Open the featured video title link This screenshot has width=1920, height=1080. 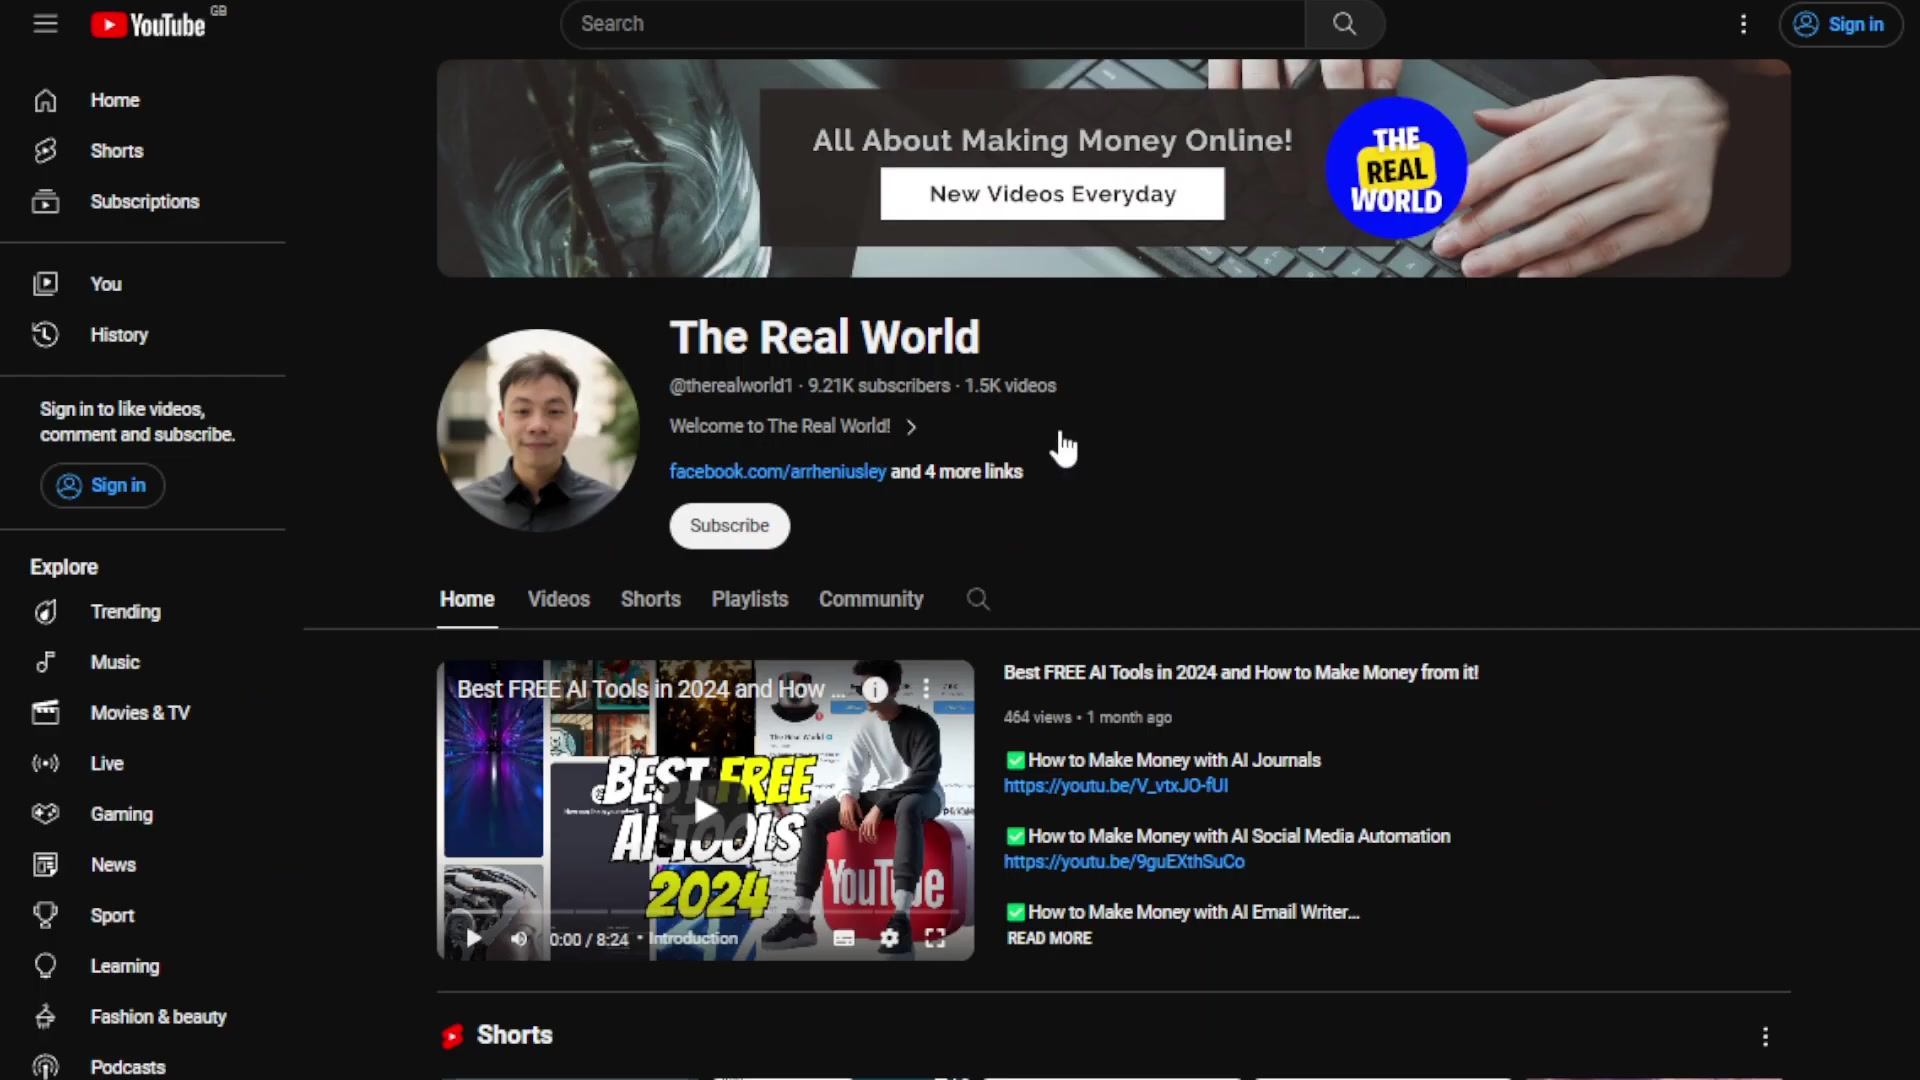click(1241, 673)
